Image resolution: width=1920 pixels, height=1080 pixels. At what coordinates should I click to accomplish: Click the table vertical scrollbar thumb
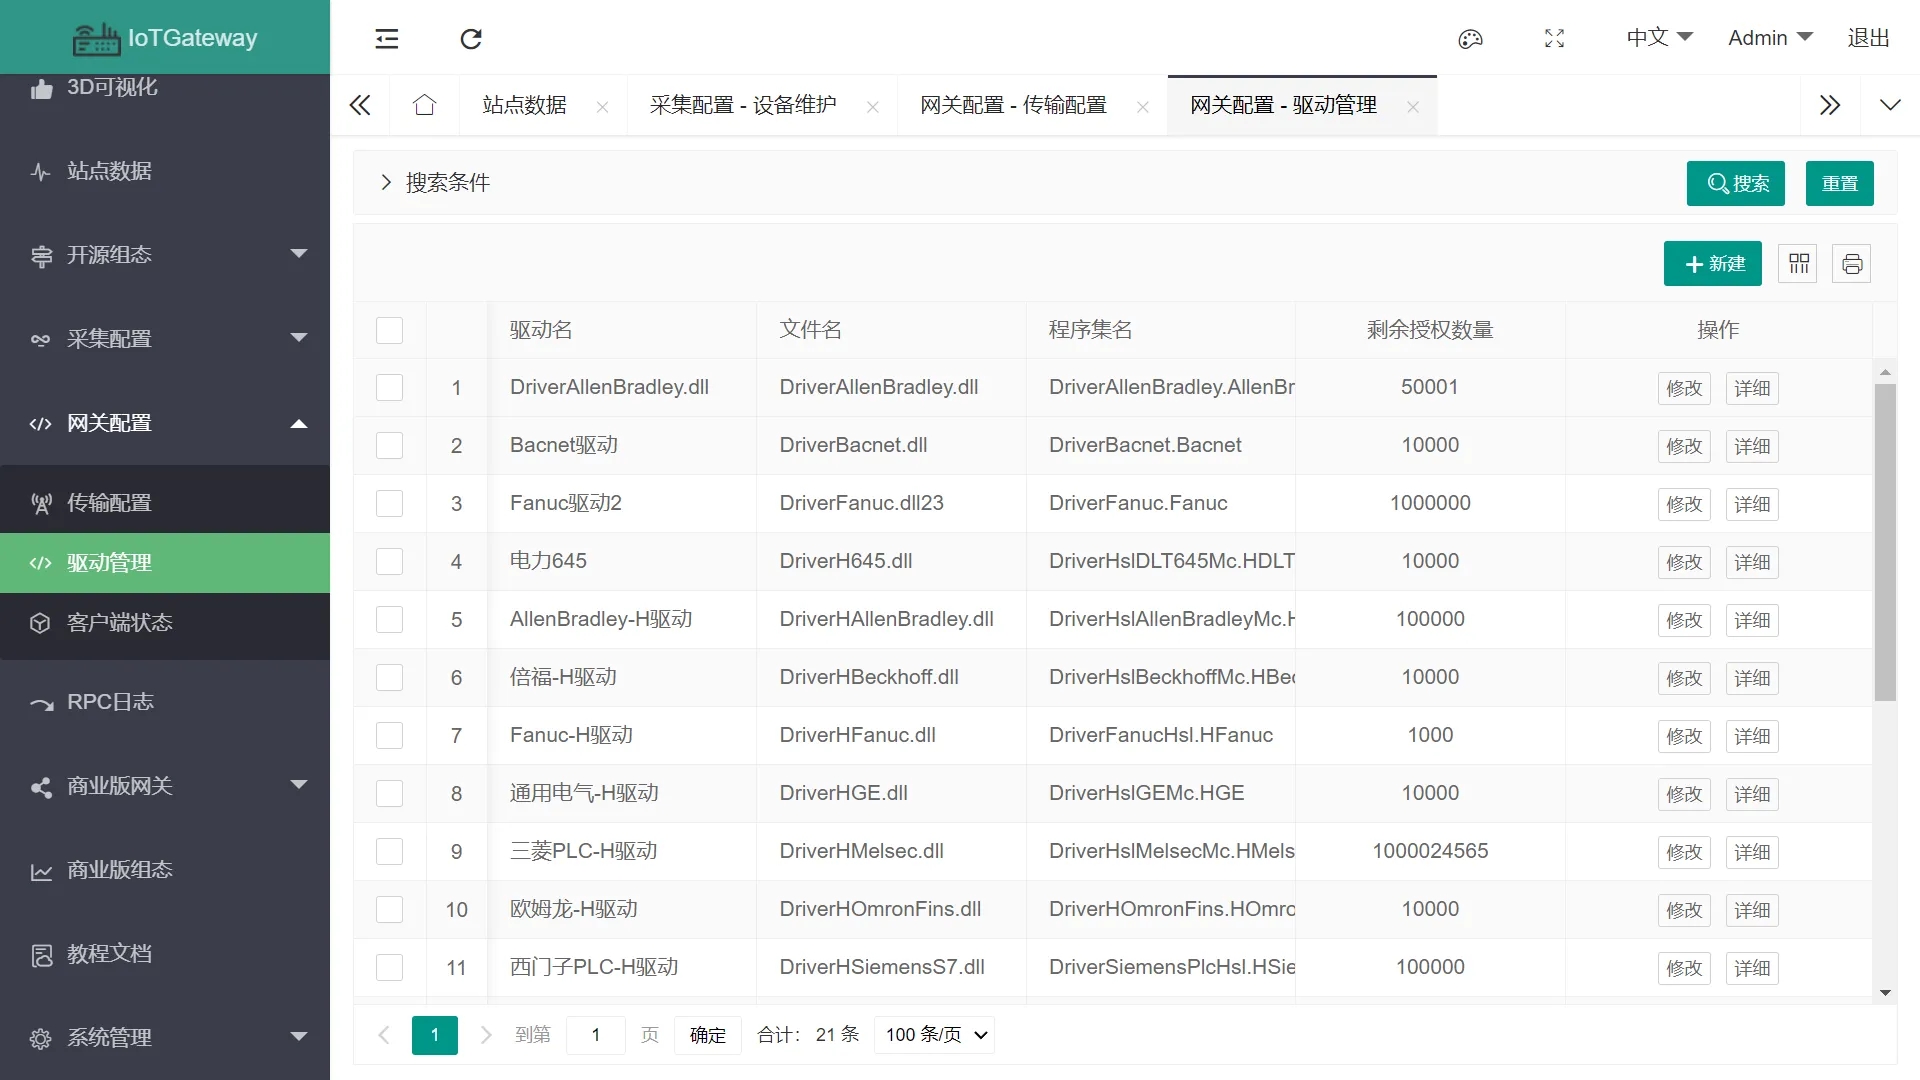point(1885,540)
